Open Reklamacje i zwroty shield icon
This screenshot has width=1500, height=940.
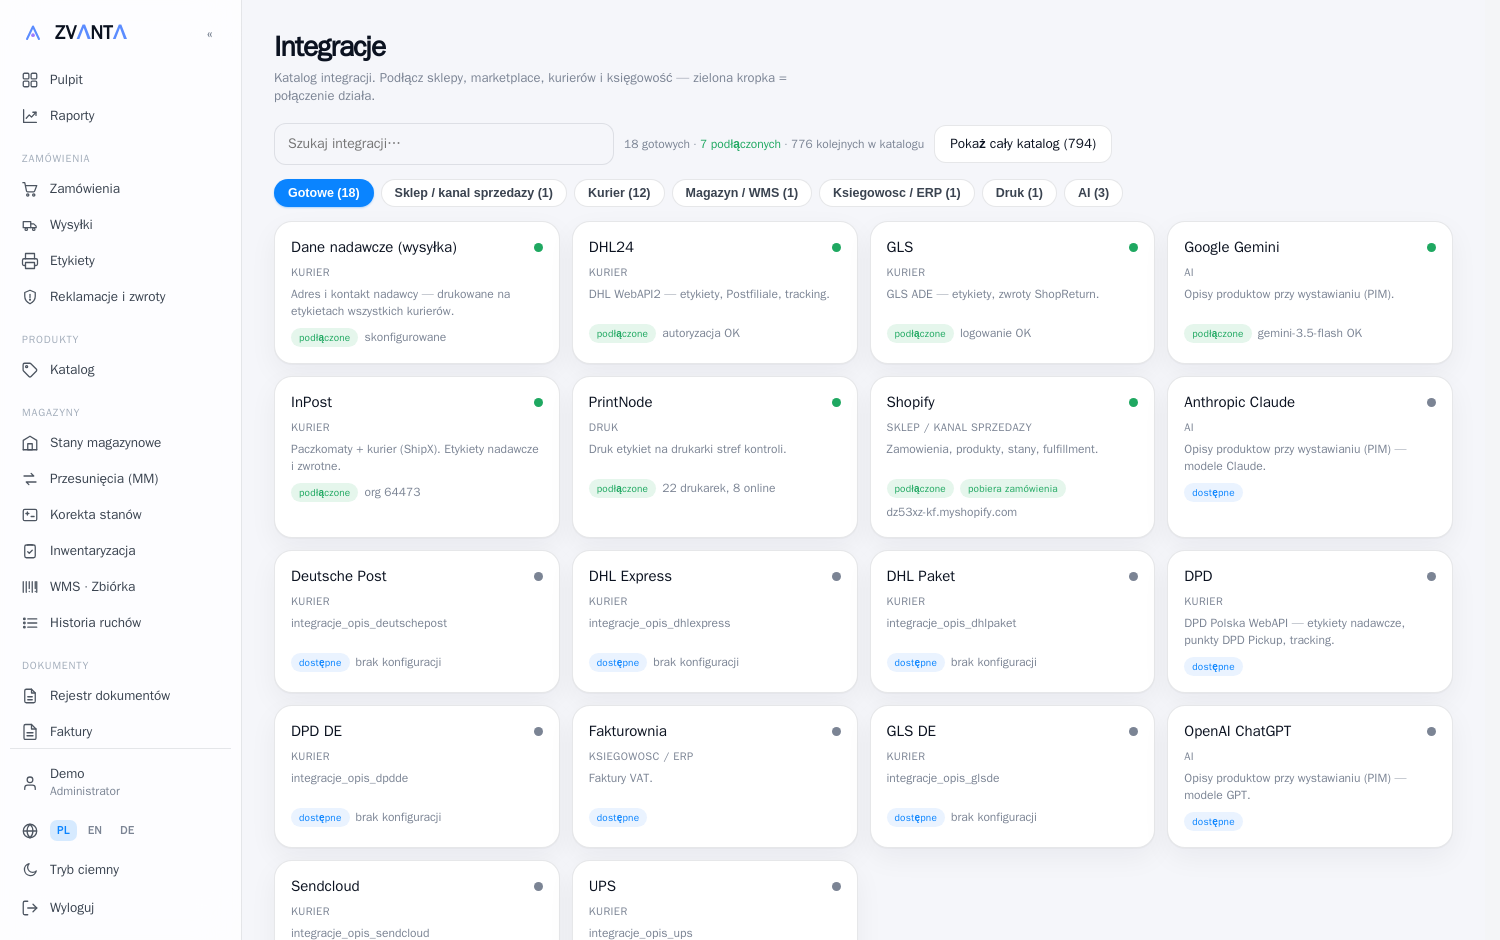[x=30, y=297]
